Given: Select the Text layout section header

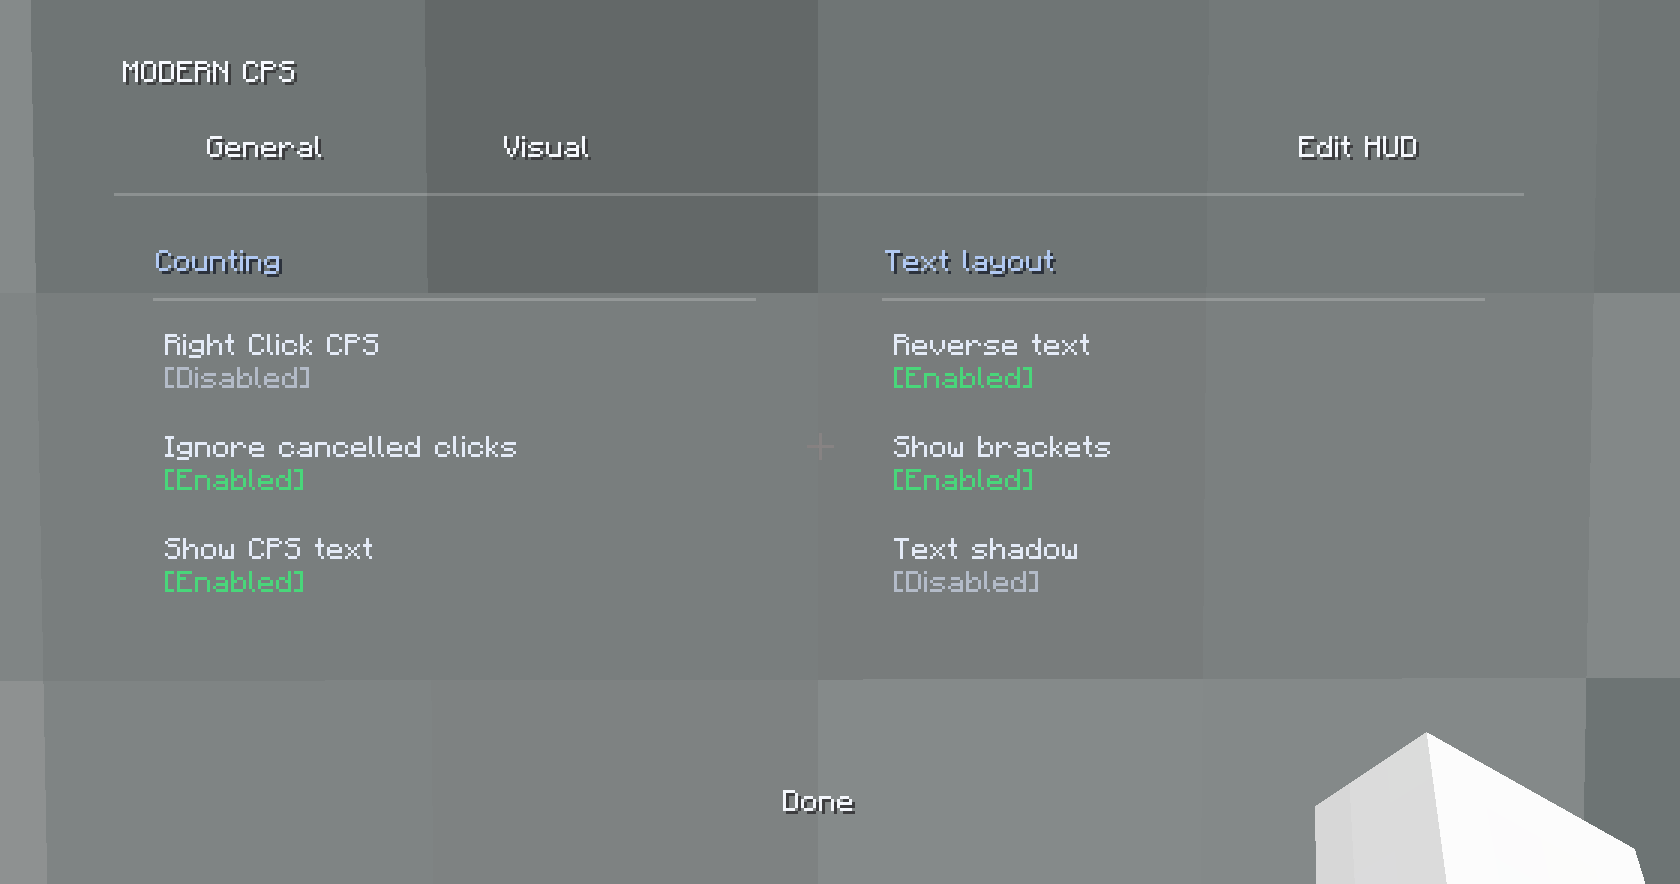Looking at the screenshot, I should point(970,262).
